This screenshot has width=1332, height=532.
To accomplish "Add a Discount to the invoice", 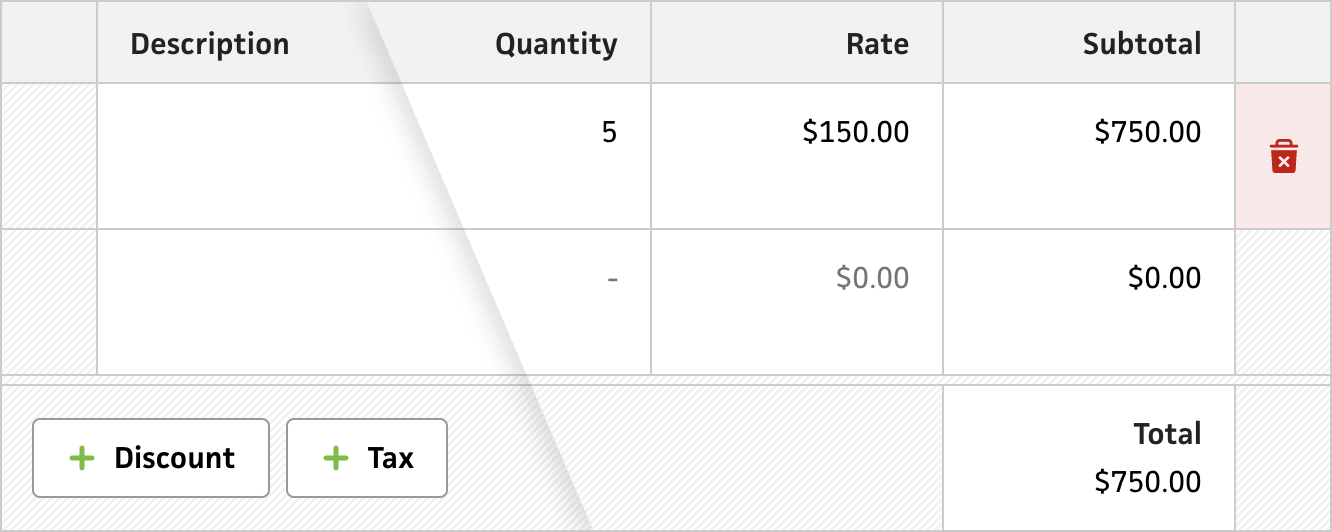I will 151,458.
